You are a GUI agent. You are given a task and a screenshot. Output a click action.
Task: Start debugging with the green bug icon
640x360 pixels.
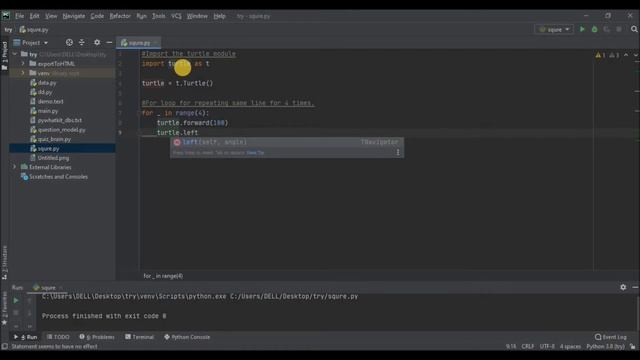(594, 29)
